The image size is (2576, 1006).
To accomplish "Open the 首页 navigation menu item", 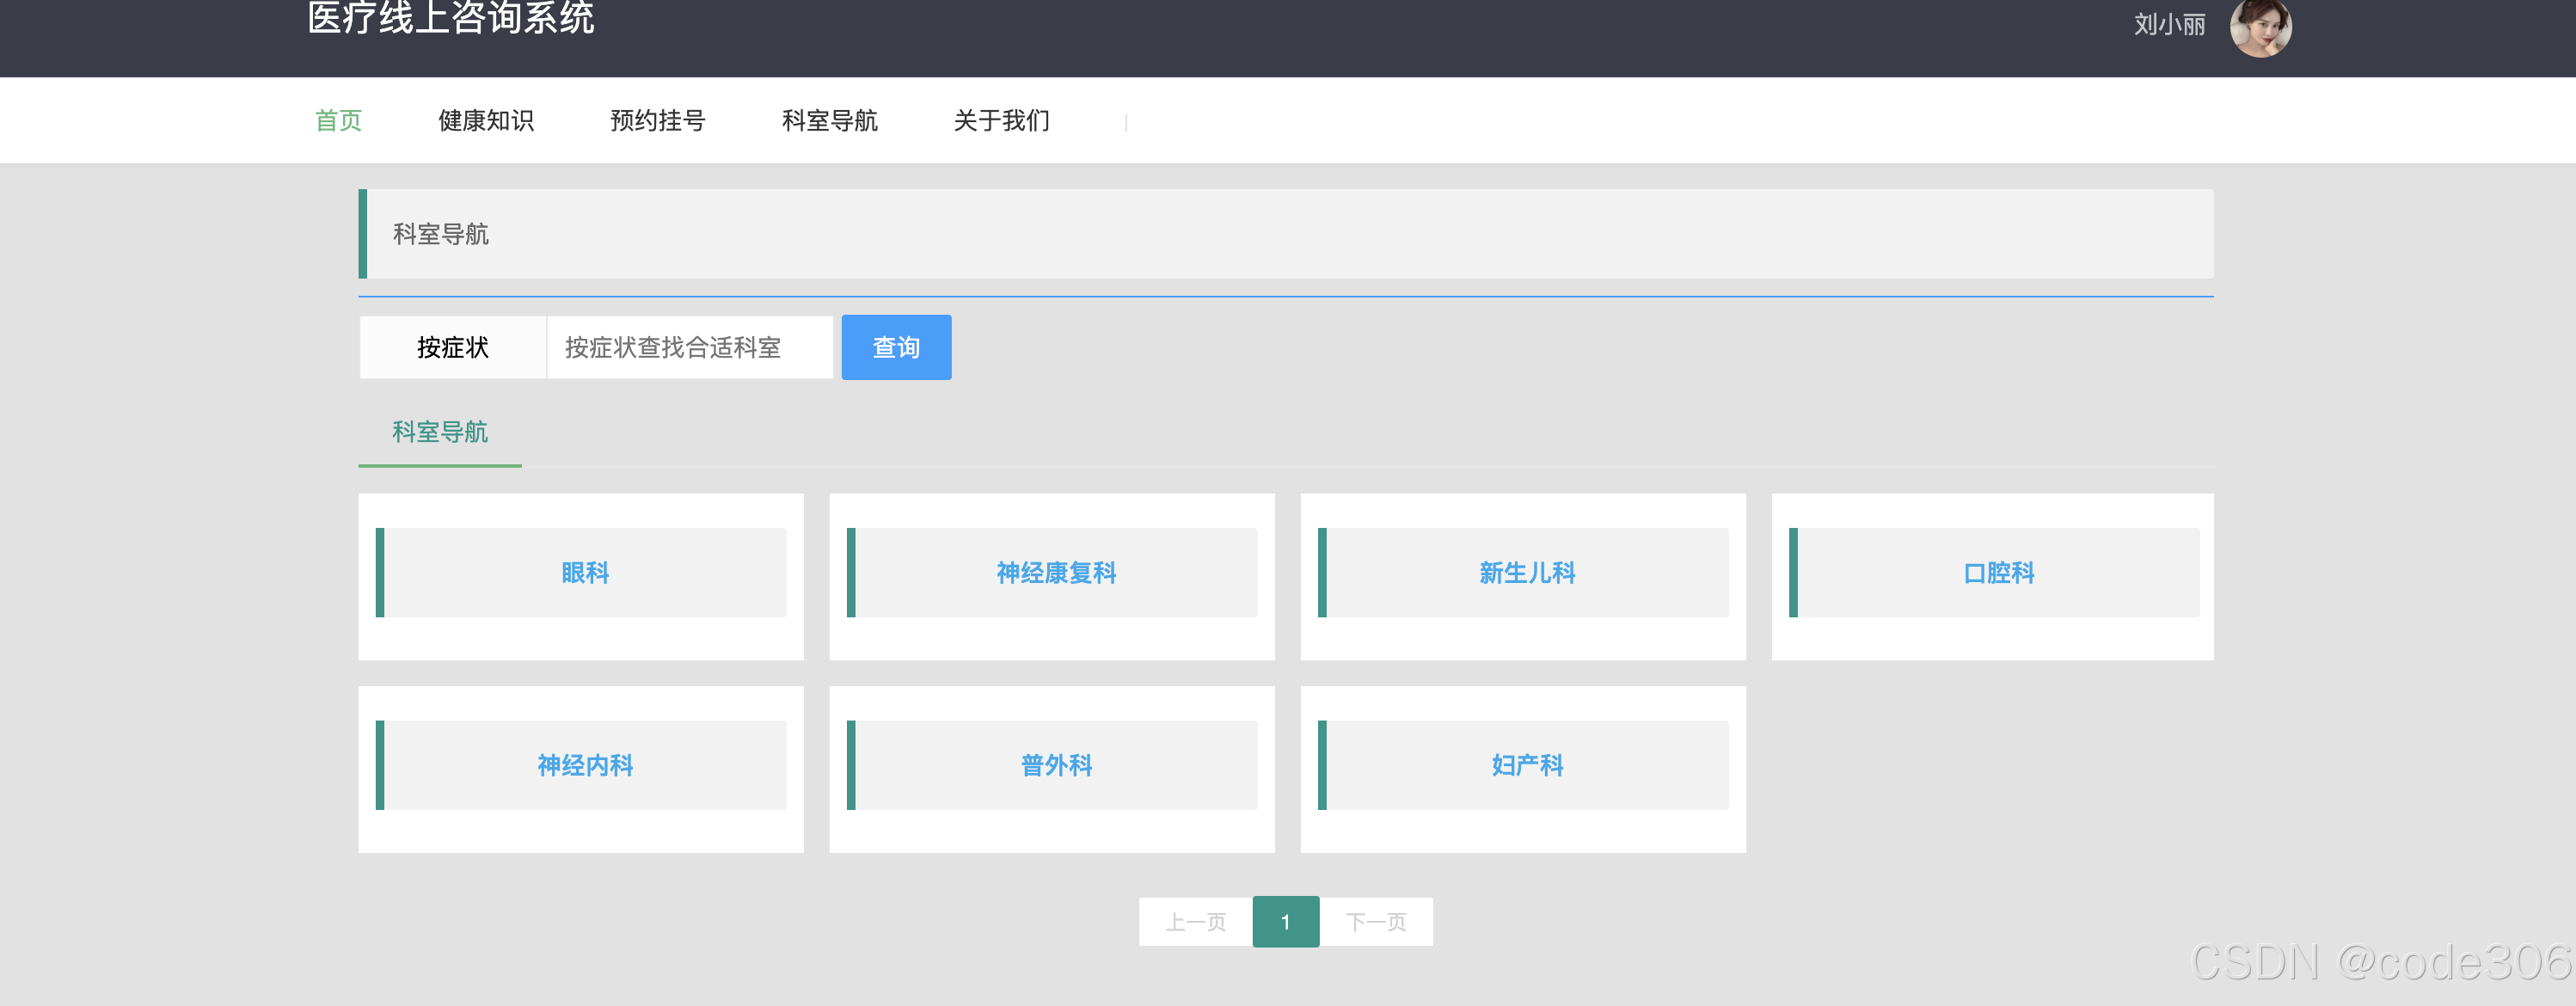I will click(338, 121).
